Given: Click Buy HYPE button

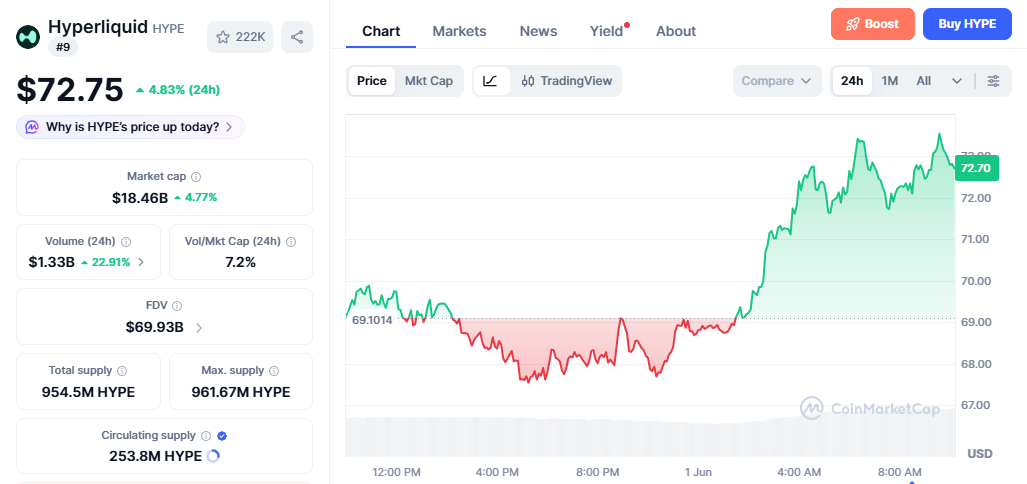Looking at the screenshot, I should (x=967, y=24).
